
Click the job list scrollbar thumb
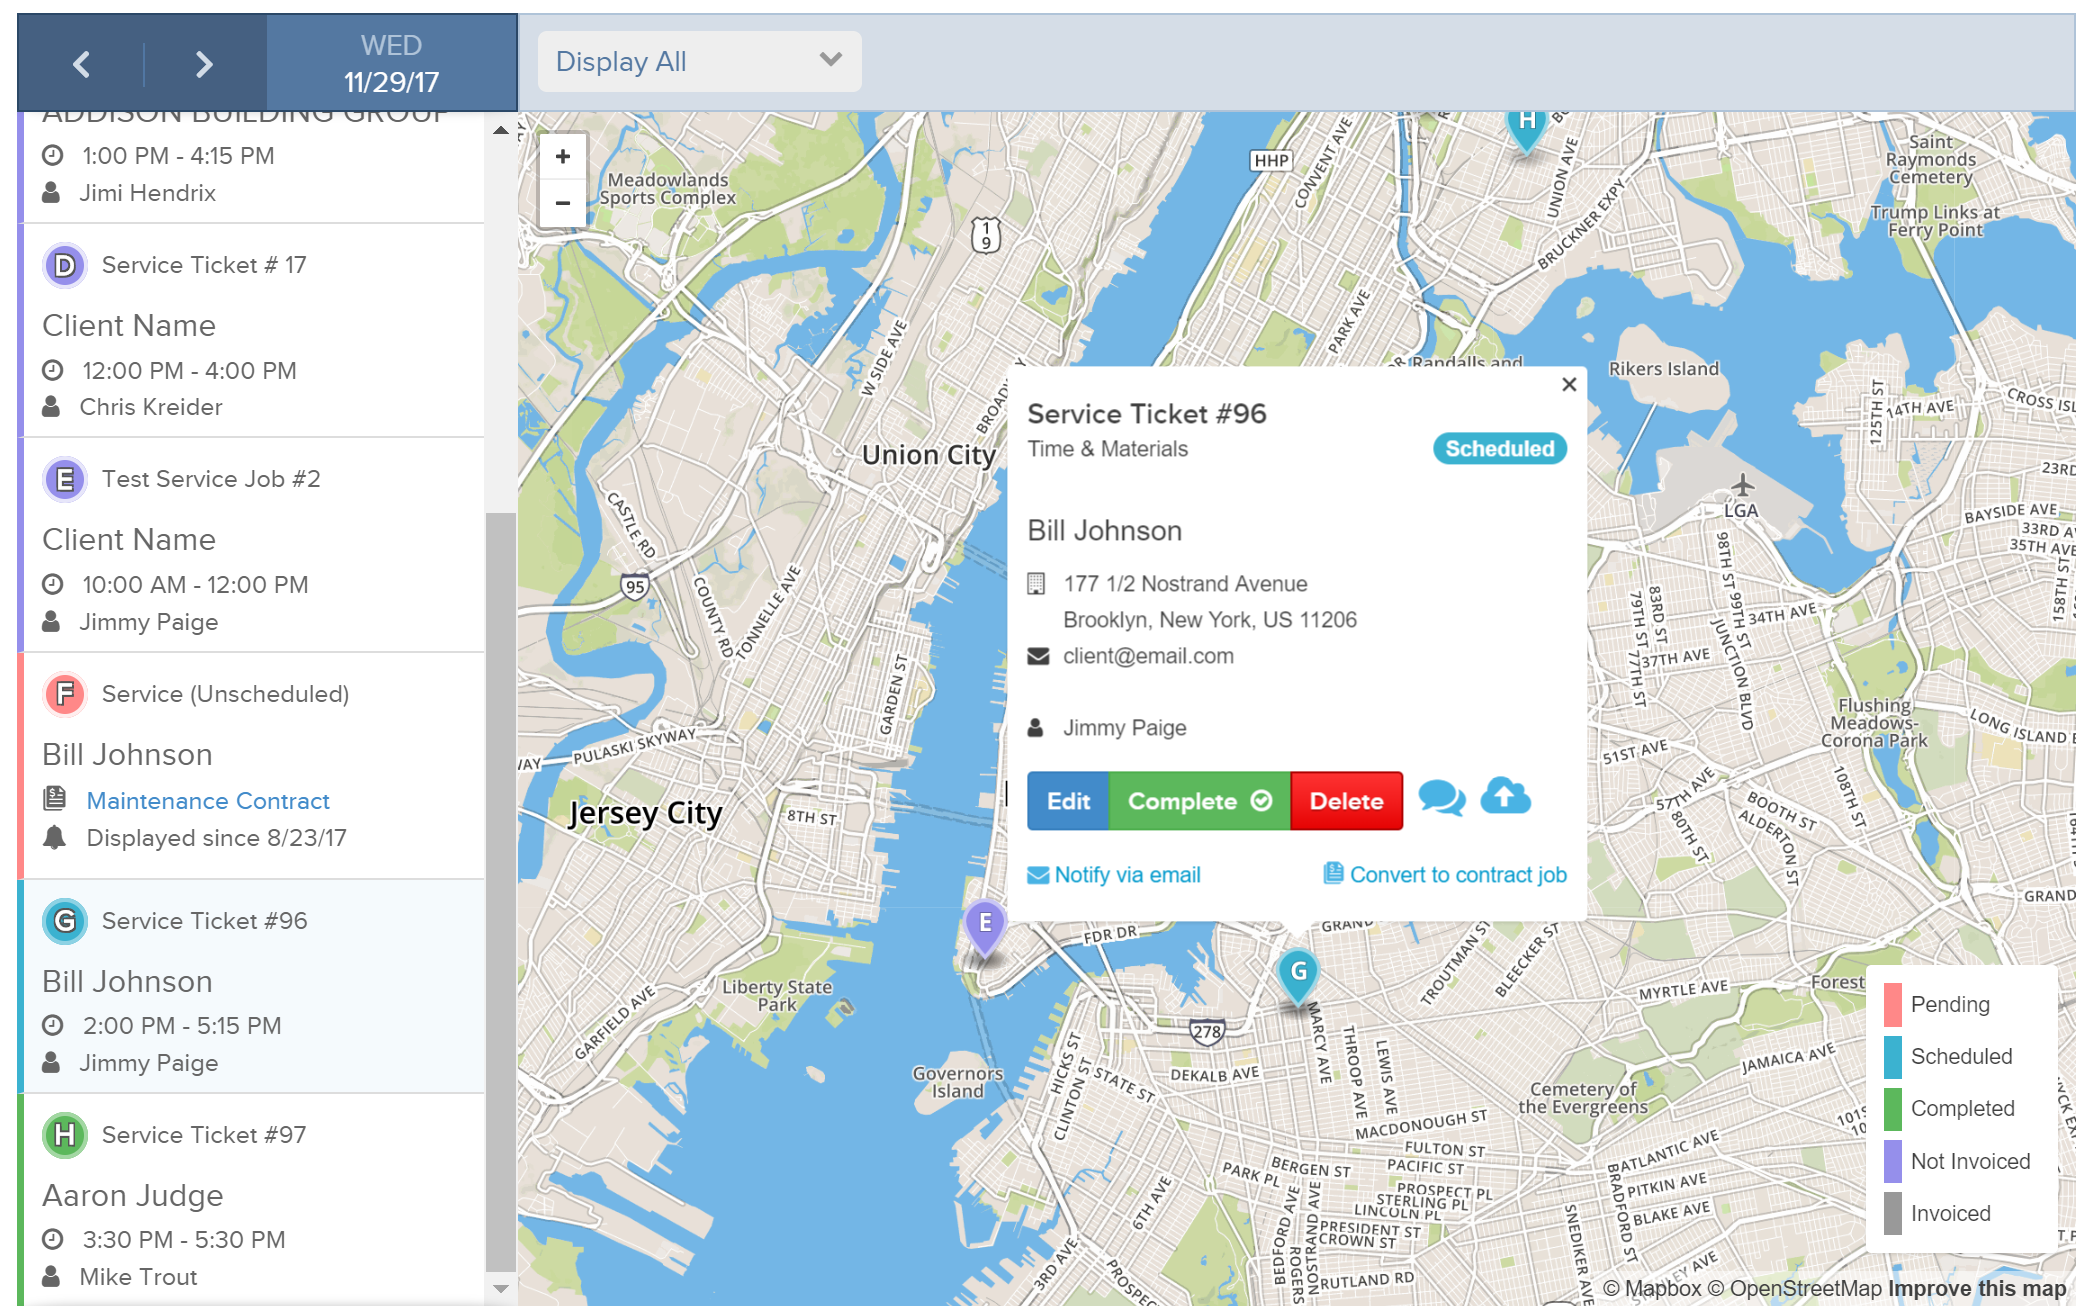coord(500,890)
